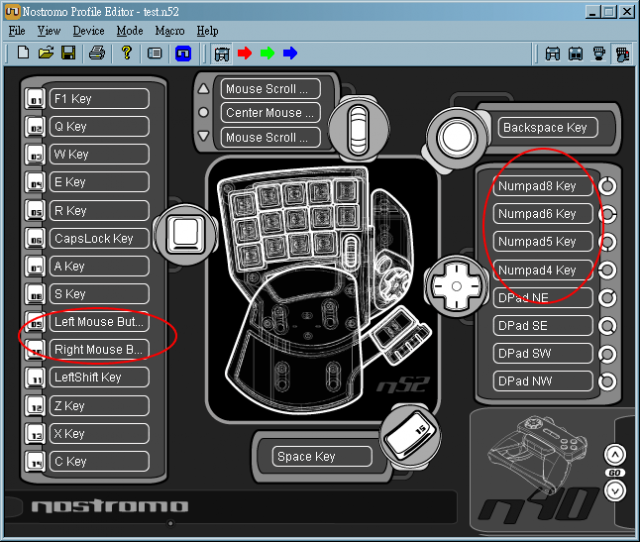Click the Space Key assignment
The width and height of the screenshot is (640, 542).
click(322, 456)
